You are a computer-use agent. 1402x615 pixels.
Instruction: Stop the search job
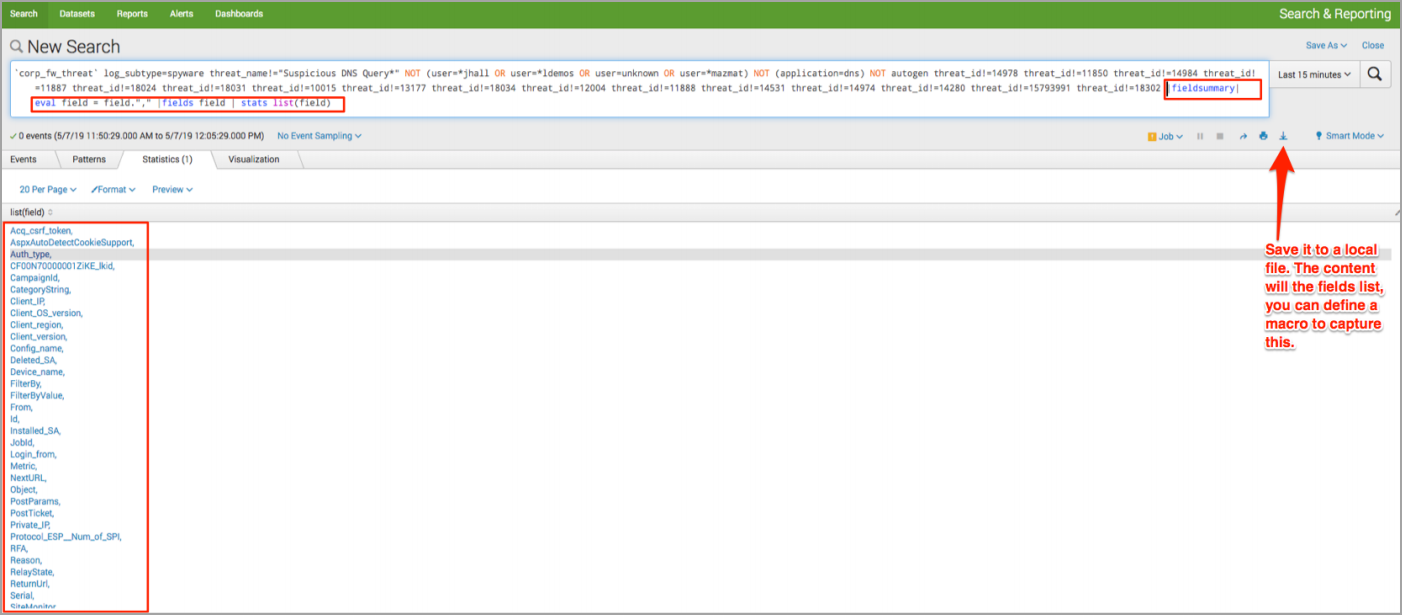(1219, 136)
